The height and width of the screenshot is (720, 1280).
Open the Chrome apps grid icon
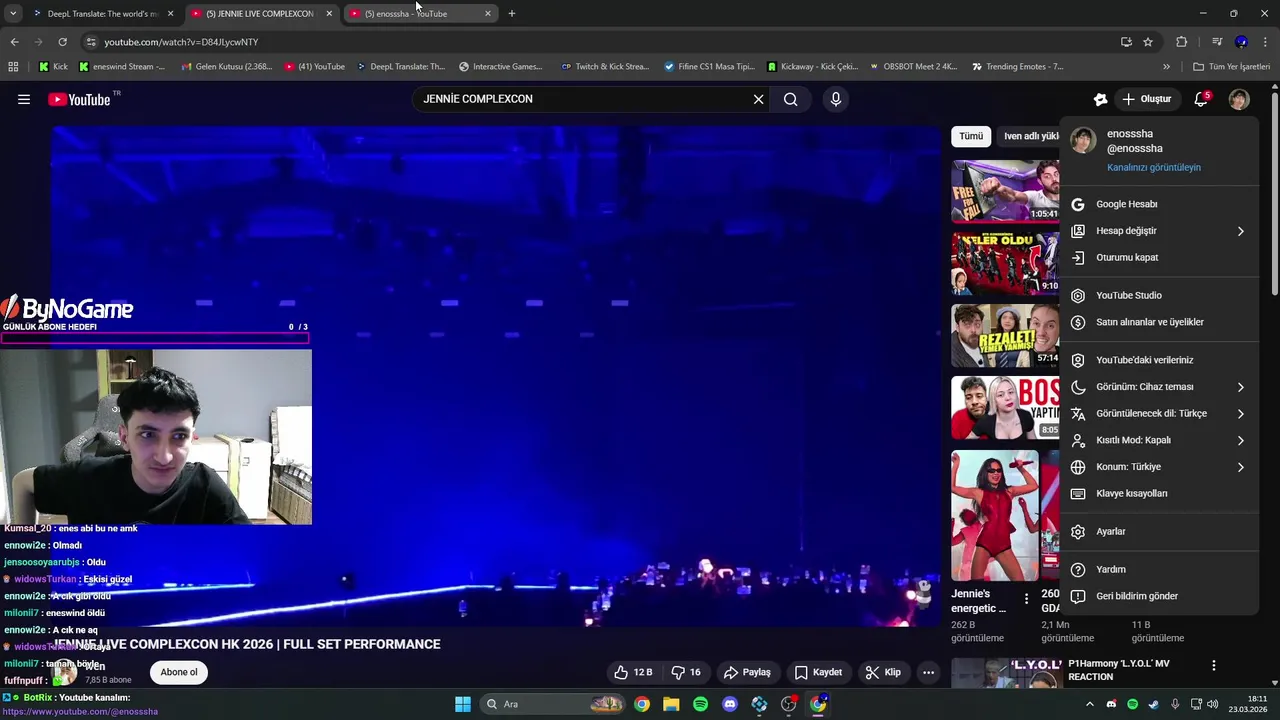coord(13,67)
